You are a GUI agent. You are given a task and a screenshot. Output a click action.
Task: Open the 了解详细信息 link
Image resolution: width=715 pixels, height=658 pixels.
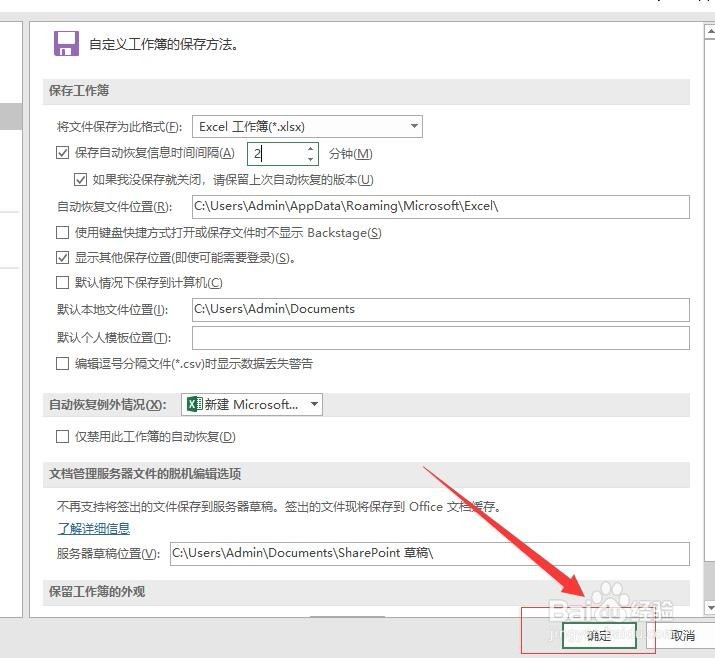[94, 528]
